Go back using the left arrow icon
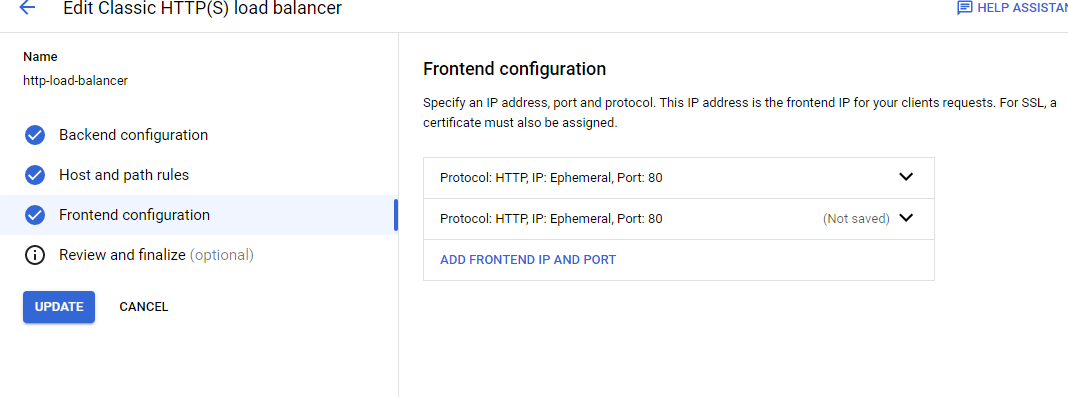 (x=27, y=8)
